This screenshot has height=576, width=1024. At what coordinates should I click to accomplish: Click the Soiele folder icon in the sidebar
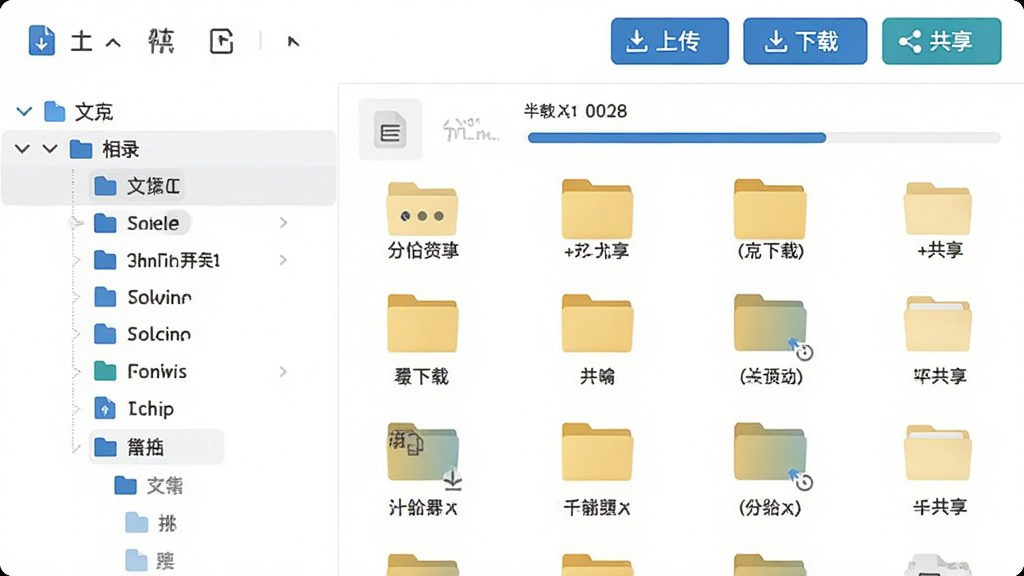(105, 223)
